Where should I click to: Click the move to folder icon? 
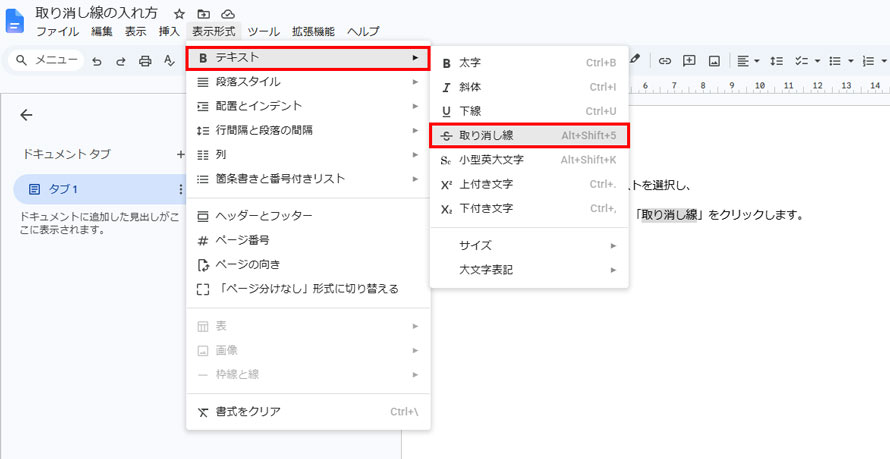coord(203,14)
